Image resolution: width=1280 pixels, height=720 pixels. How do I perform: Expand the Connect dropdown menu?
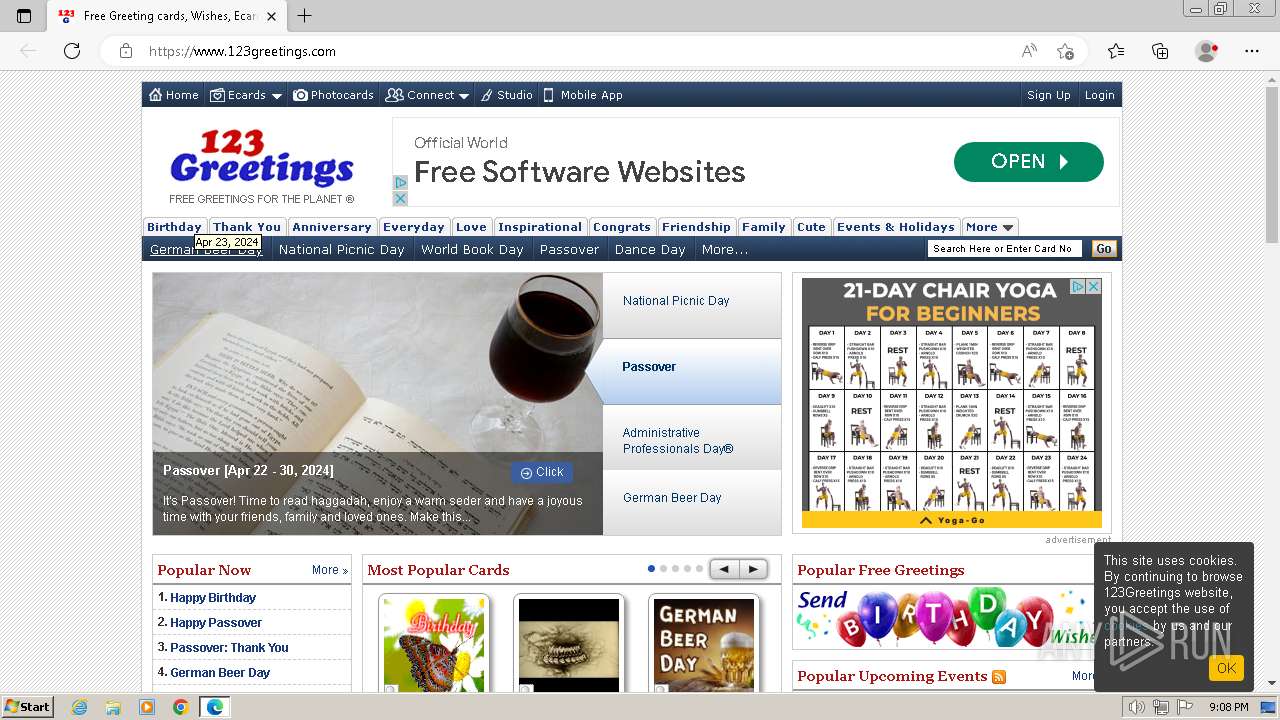(463, 96)
